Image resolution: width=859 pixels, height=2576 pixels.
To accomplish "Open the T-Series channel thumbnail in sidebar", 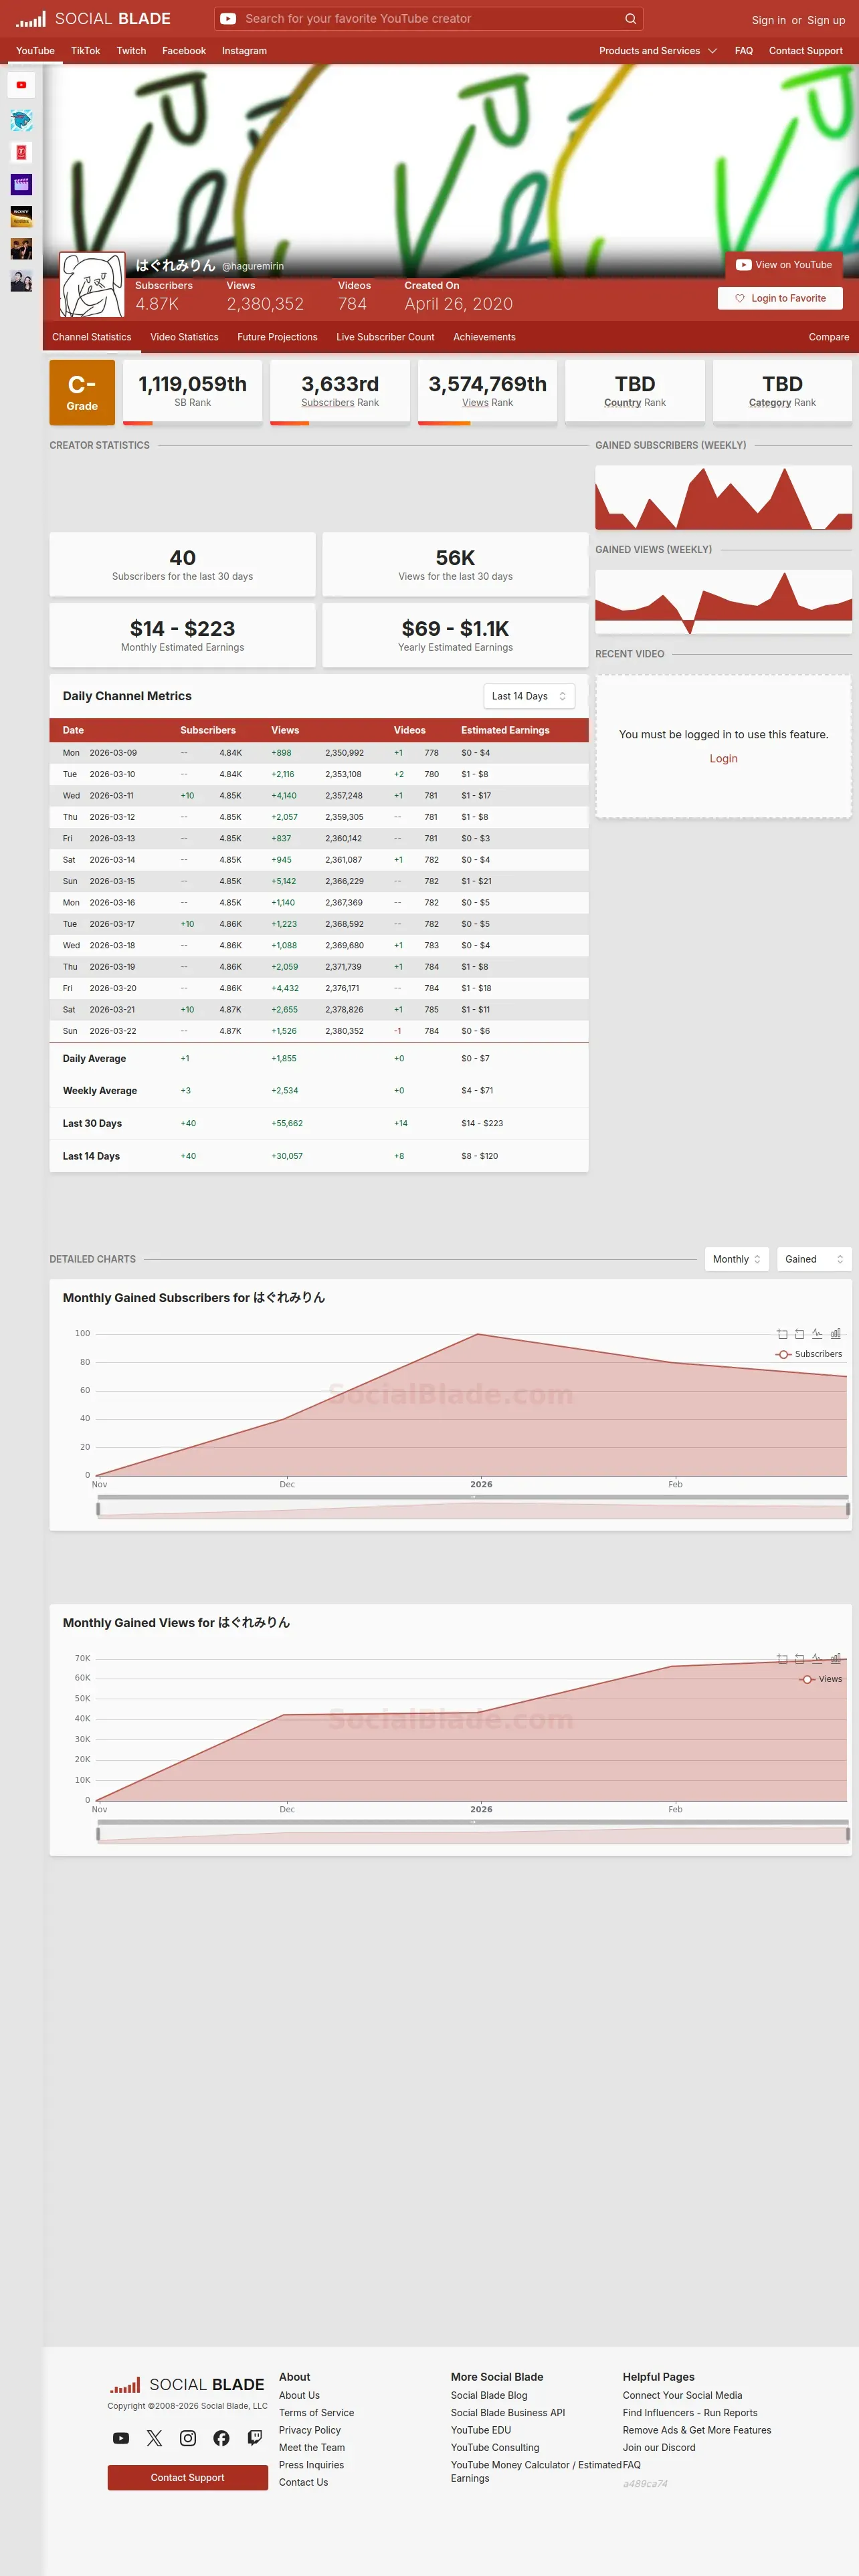I will (21, 153).
